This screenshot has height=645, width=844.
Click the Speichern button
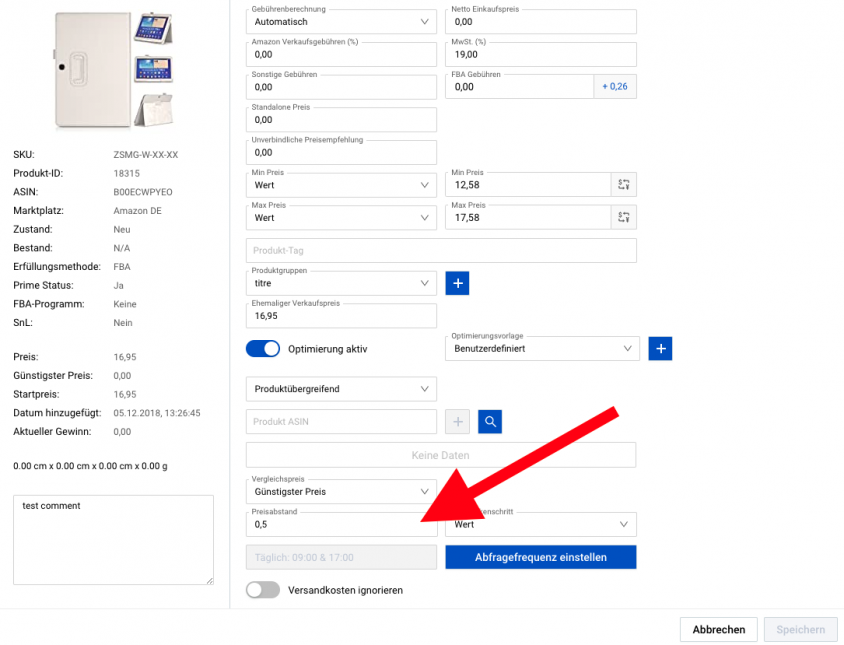click(800, 629)
